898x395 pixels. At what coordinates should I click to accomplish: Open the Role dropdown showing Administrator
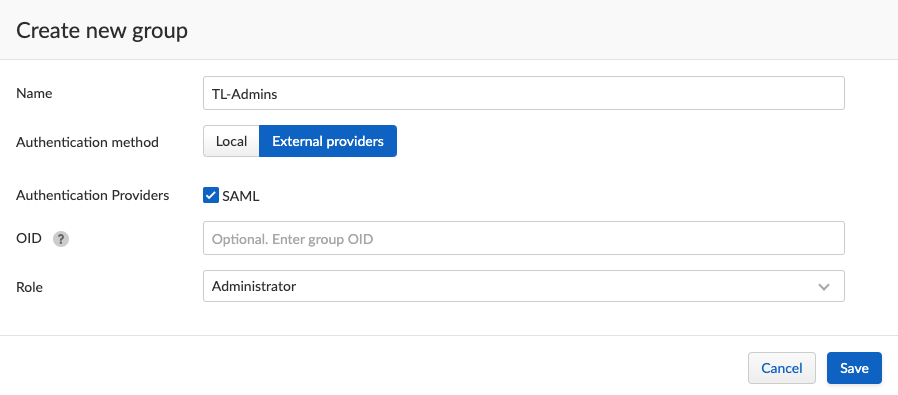(x=523, y=286)
